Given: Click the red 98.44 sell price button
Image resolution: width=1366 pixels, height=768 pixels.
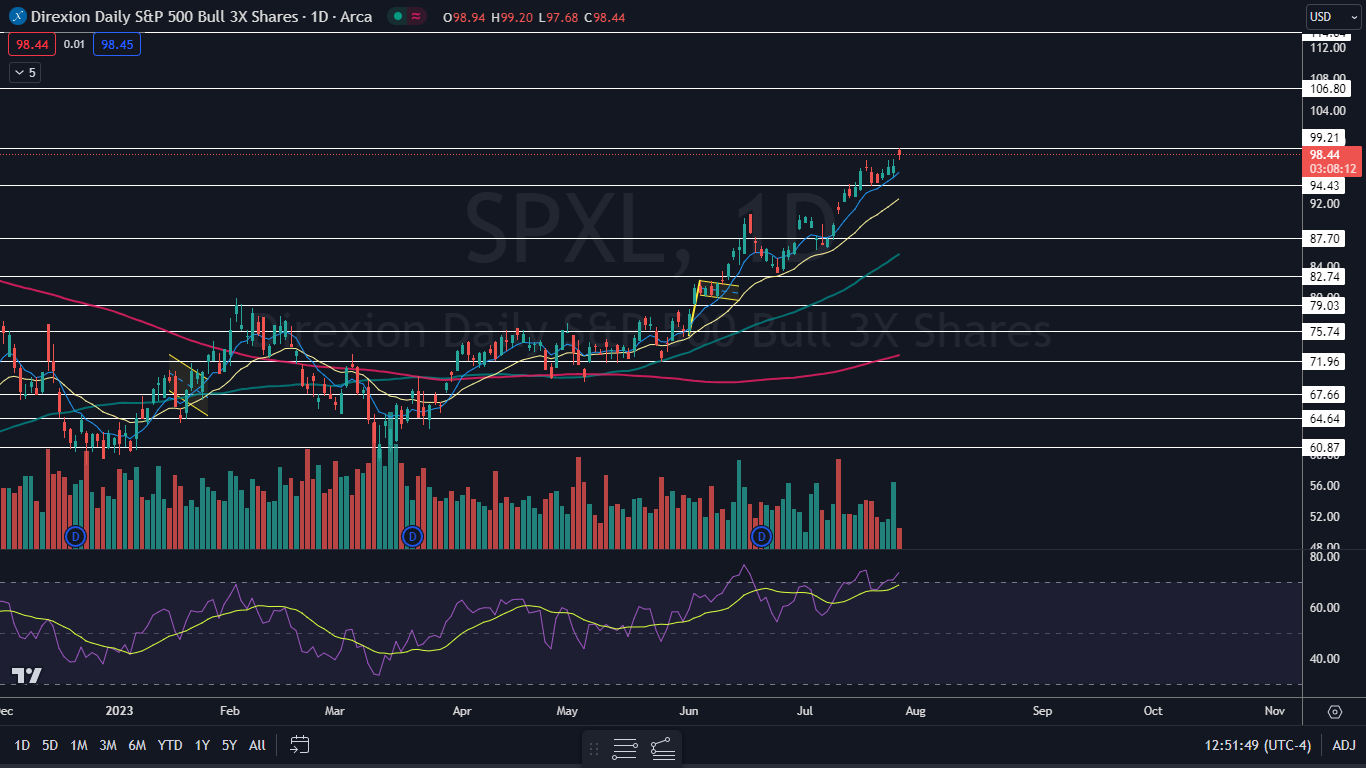Looking at the screenshot, I should 31,44.
